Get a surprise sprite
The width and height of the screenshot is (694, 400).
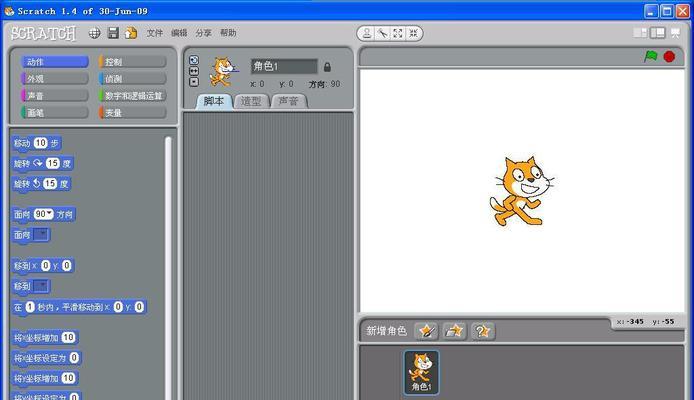(x=482, y=331)
